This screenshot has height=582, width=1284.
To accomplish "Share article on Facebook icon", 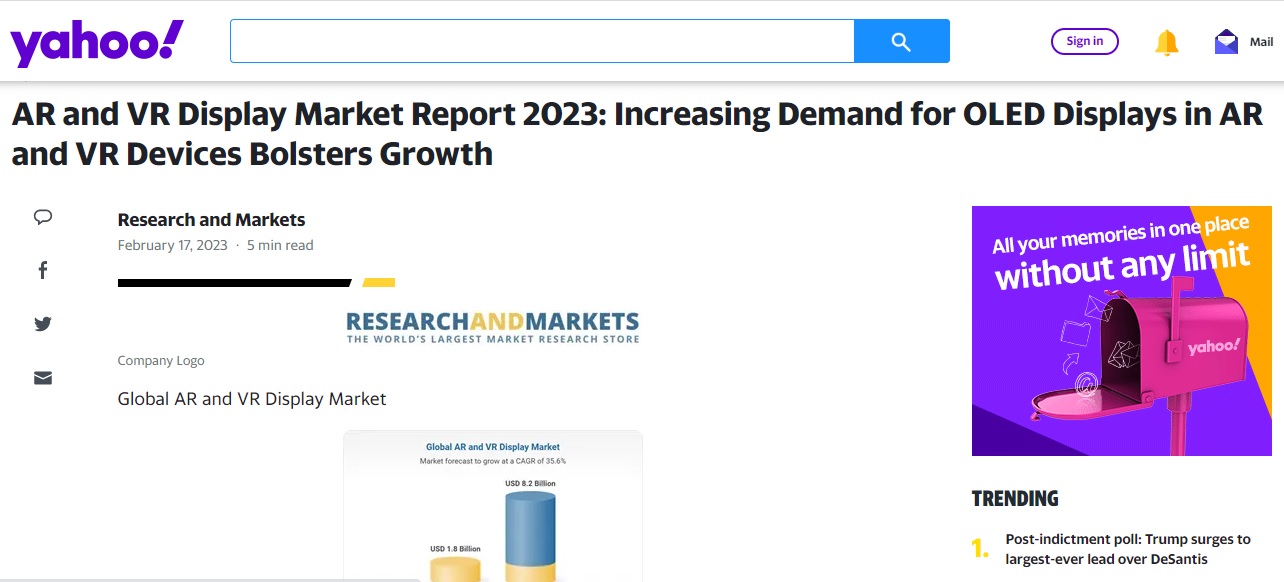I will click(x=43, y=270).
